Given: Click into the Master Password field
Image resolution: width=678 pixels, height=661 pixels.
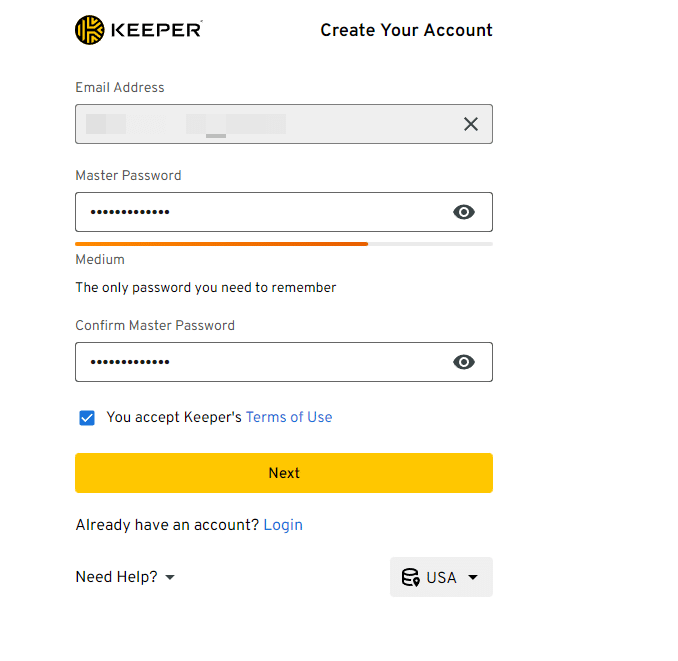Looking at the screenshot, I should 260,212.
